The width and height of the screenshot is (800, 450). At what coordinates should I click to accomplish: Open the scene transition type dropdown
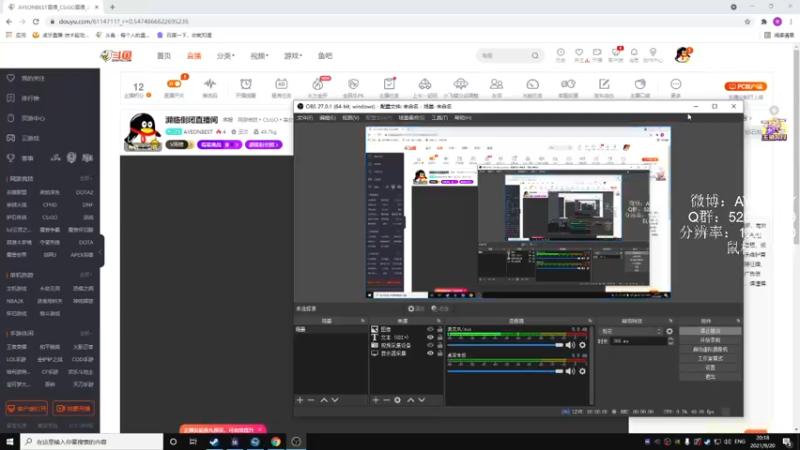[631, 331]
